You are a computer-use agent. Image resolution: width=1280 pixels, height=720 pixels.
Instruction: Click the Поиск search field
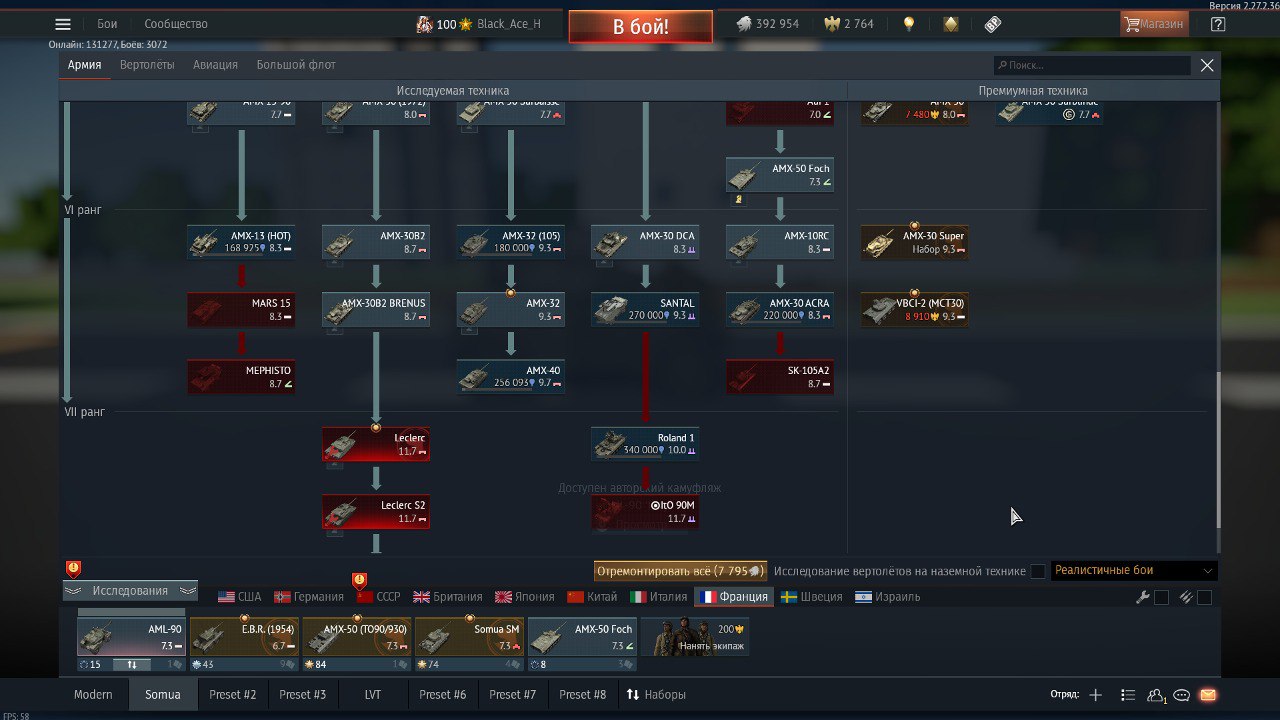1091,65
